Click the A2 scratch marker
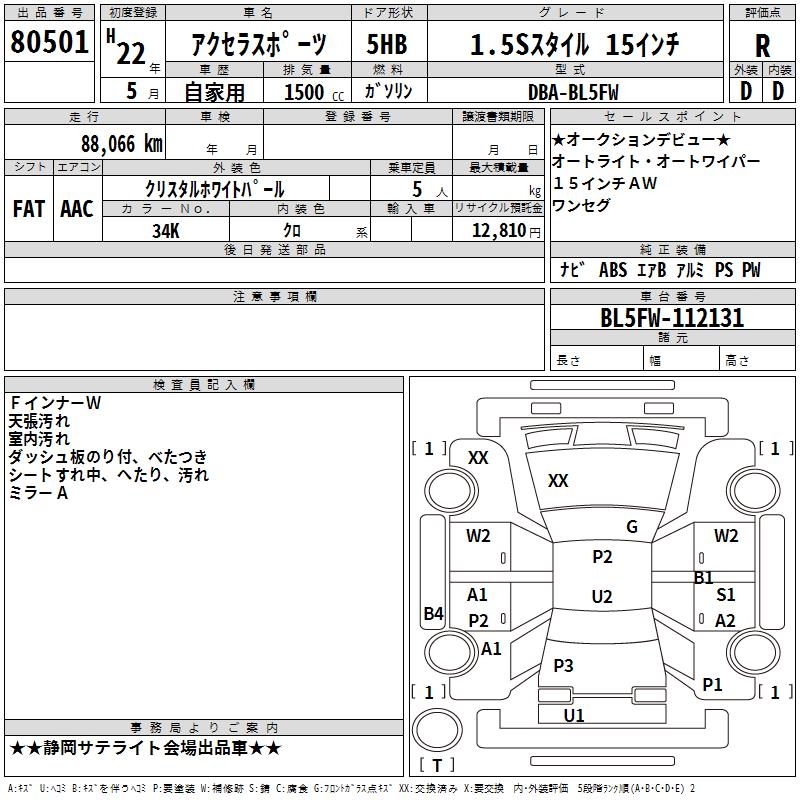 point(725,621)
